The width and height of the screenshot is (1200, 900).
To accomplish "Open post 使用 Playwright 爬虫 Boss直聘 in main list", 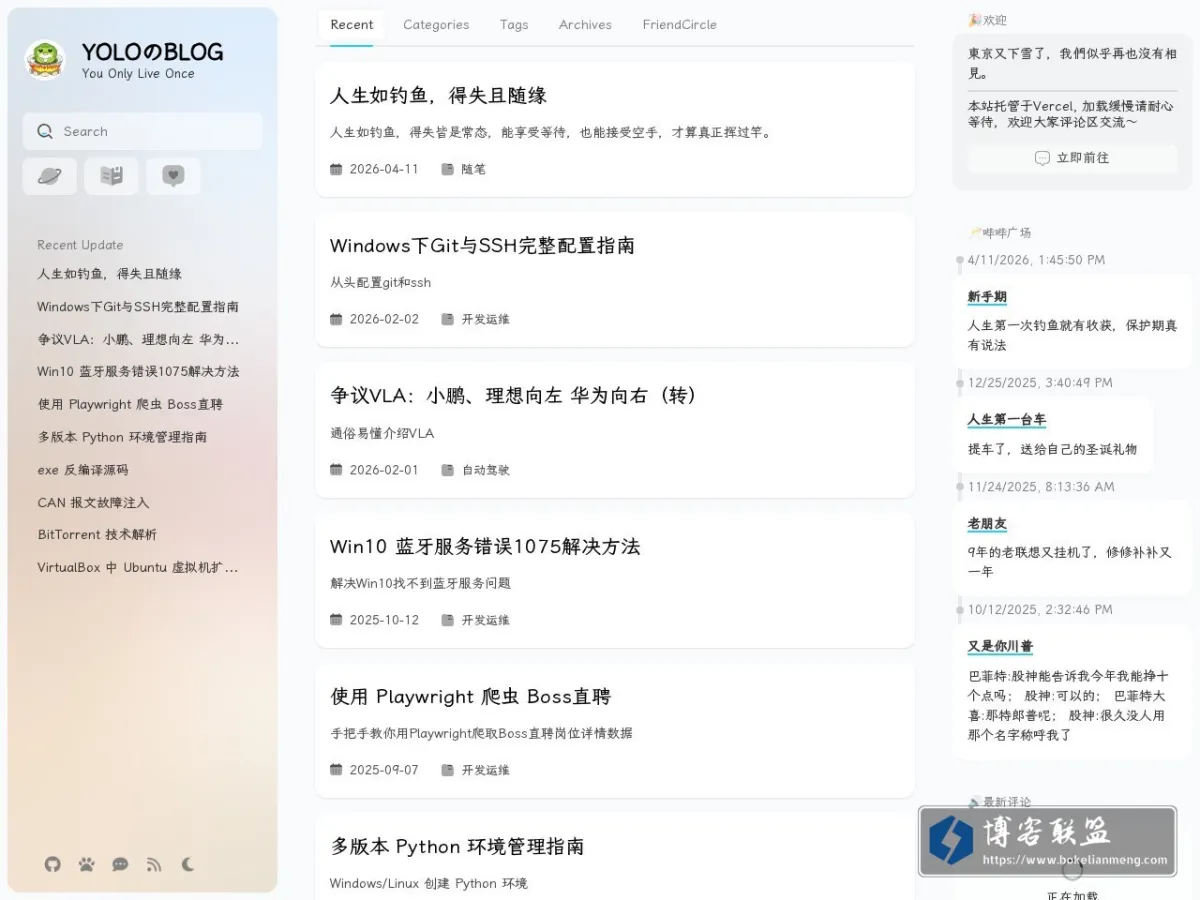I will (x=470, y=697).
